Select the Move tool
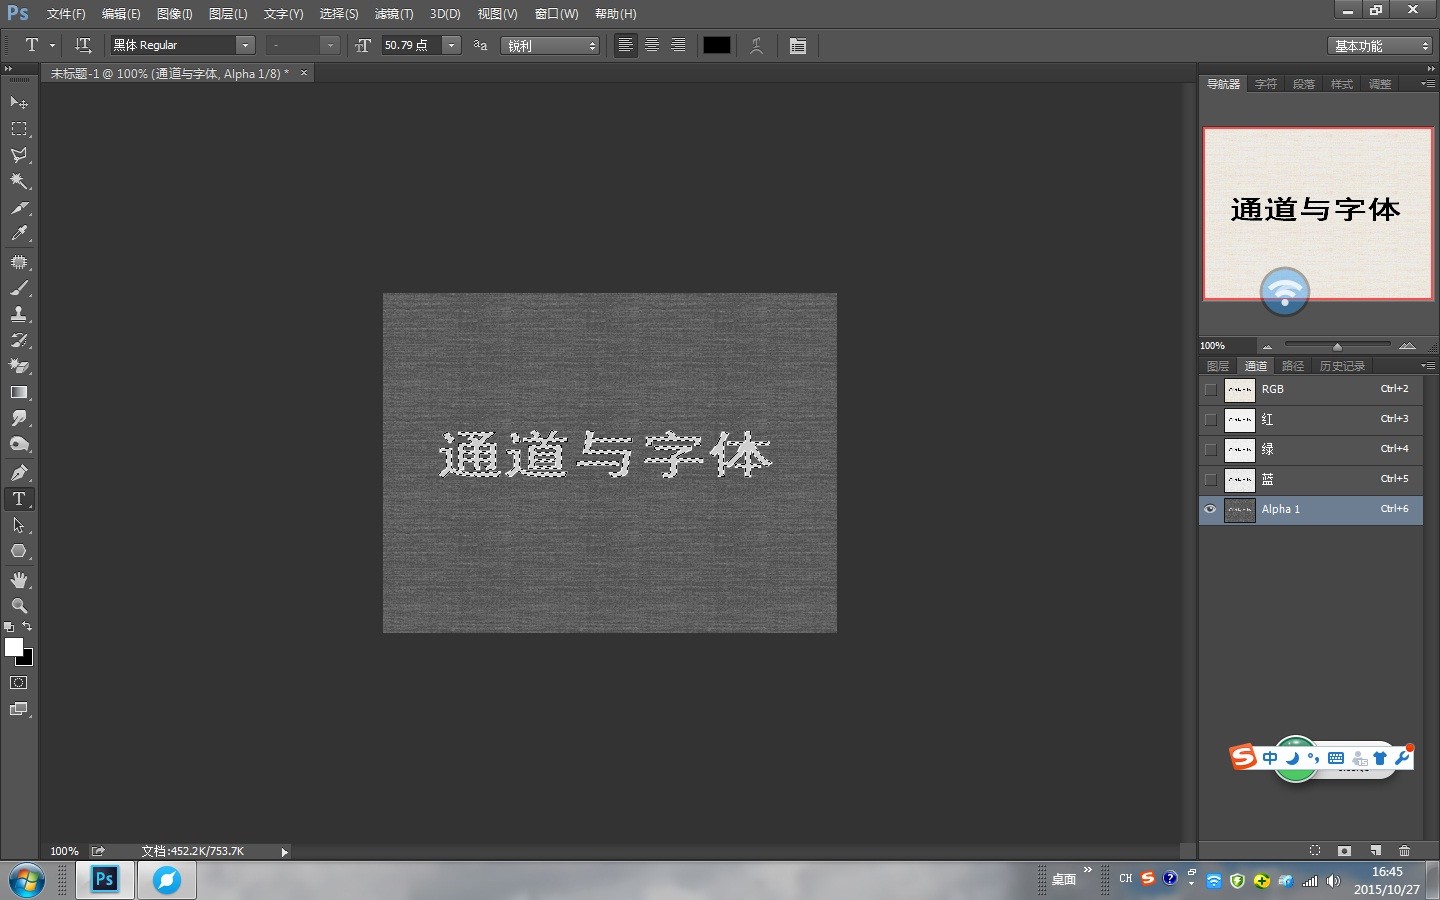Viewport: 1440px width, 900px height. point(19,103)
